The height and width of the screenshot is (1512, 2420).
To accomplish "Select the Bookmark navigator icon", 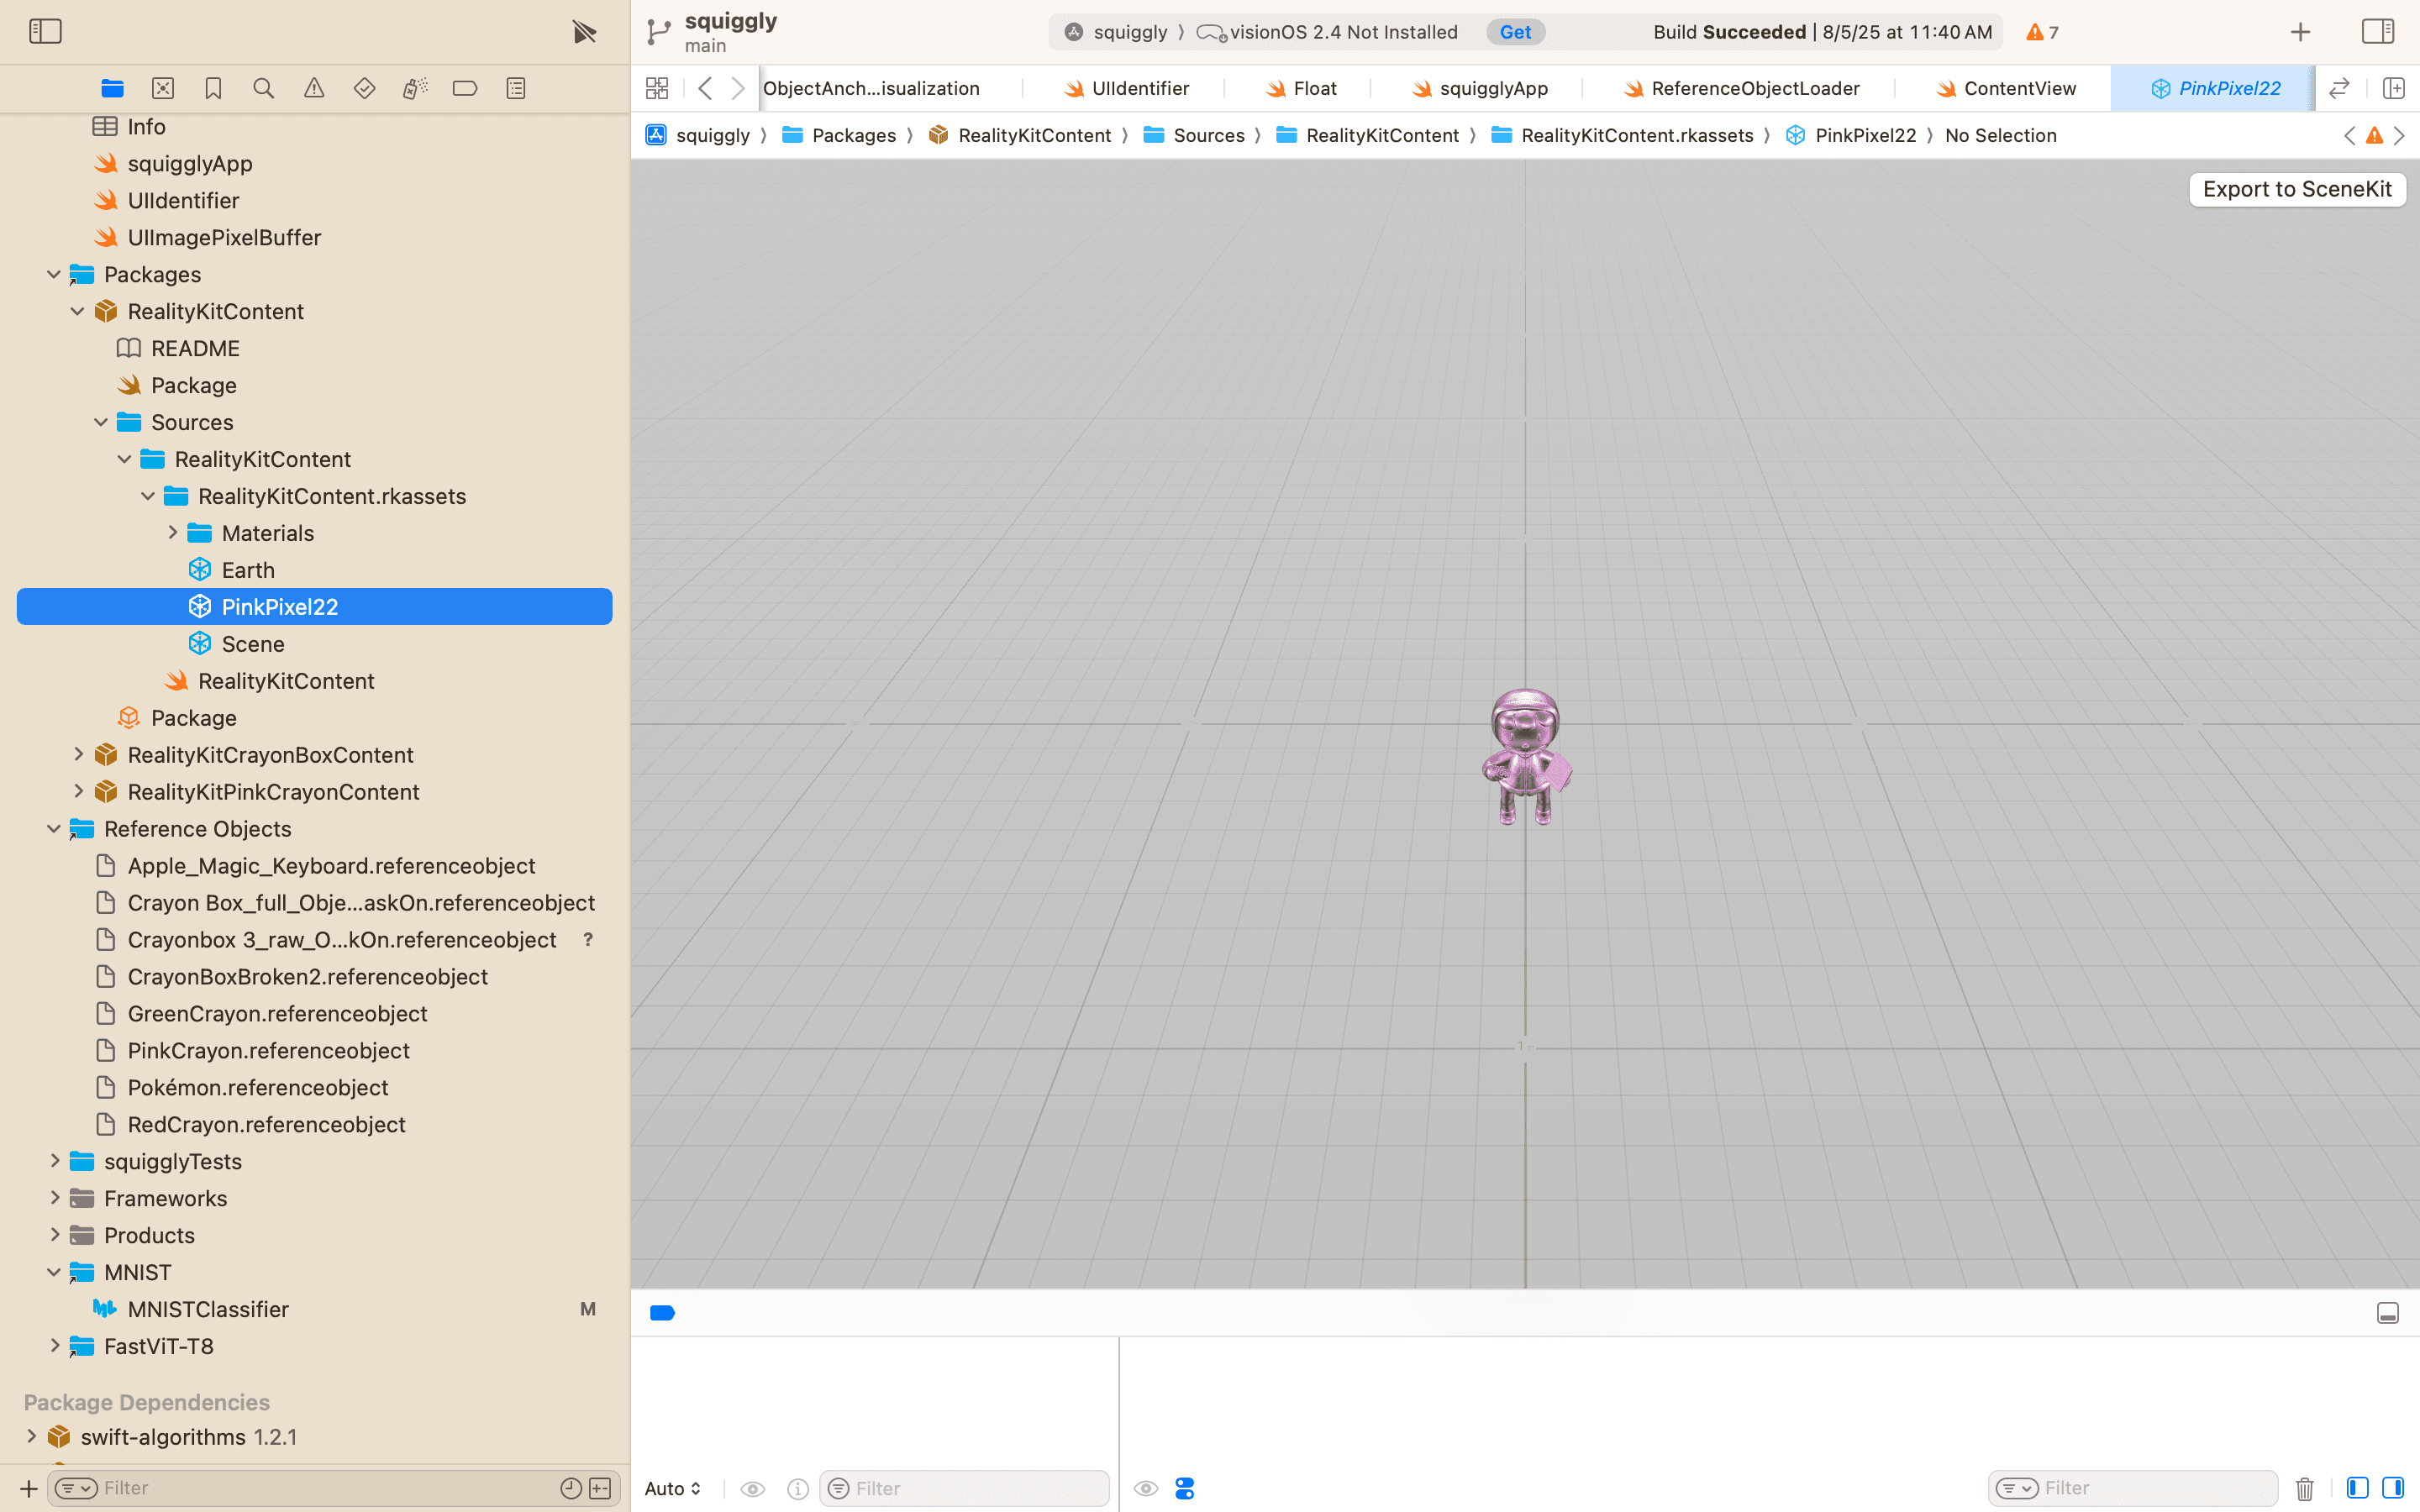I will click(x=213, y=88).
